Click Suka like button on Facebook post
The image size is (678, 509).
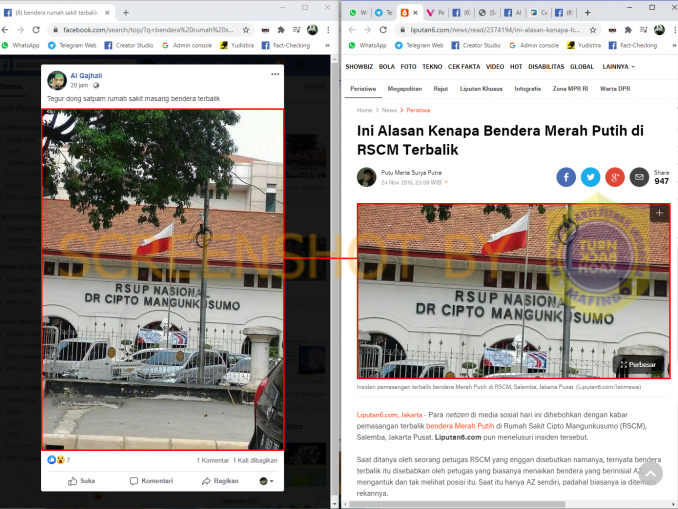[x=81, y=481]
